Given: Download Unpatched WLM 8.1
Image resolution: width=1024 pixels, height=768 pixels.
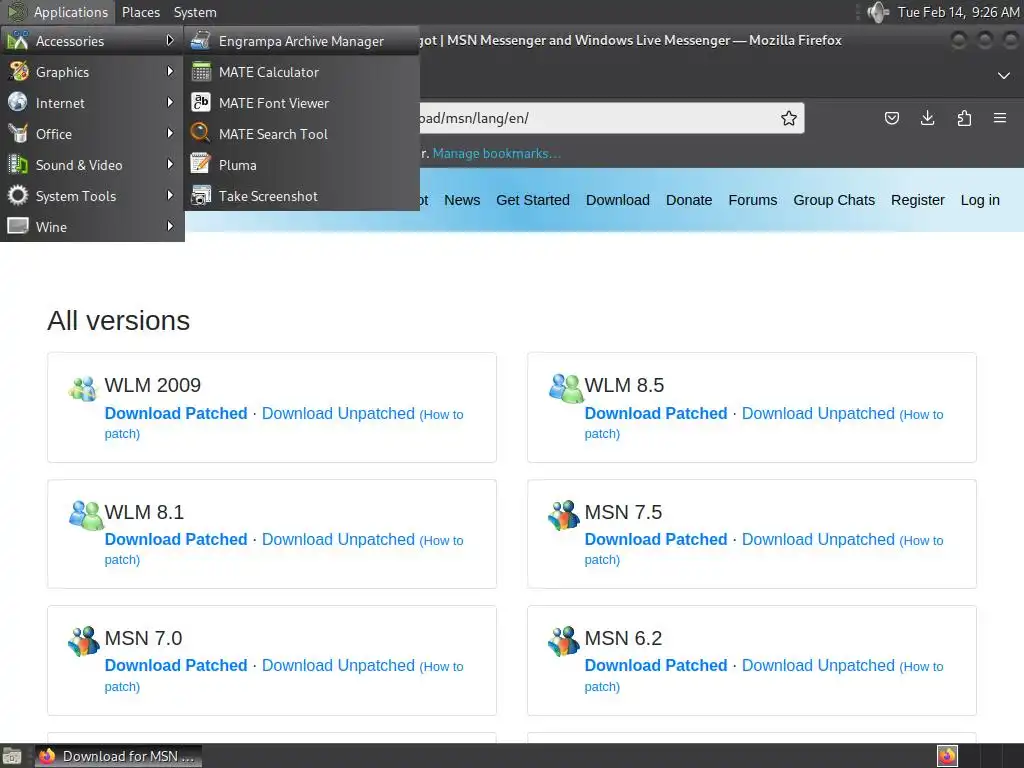Looking at the screenshot, I should coord(338,539).
